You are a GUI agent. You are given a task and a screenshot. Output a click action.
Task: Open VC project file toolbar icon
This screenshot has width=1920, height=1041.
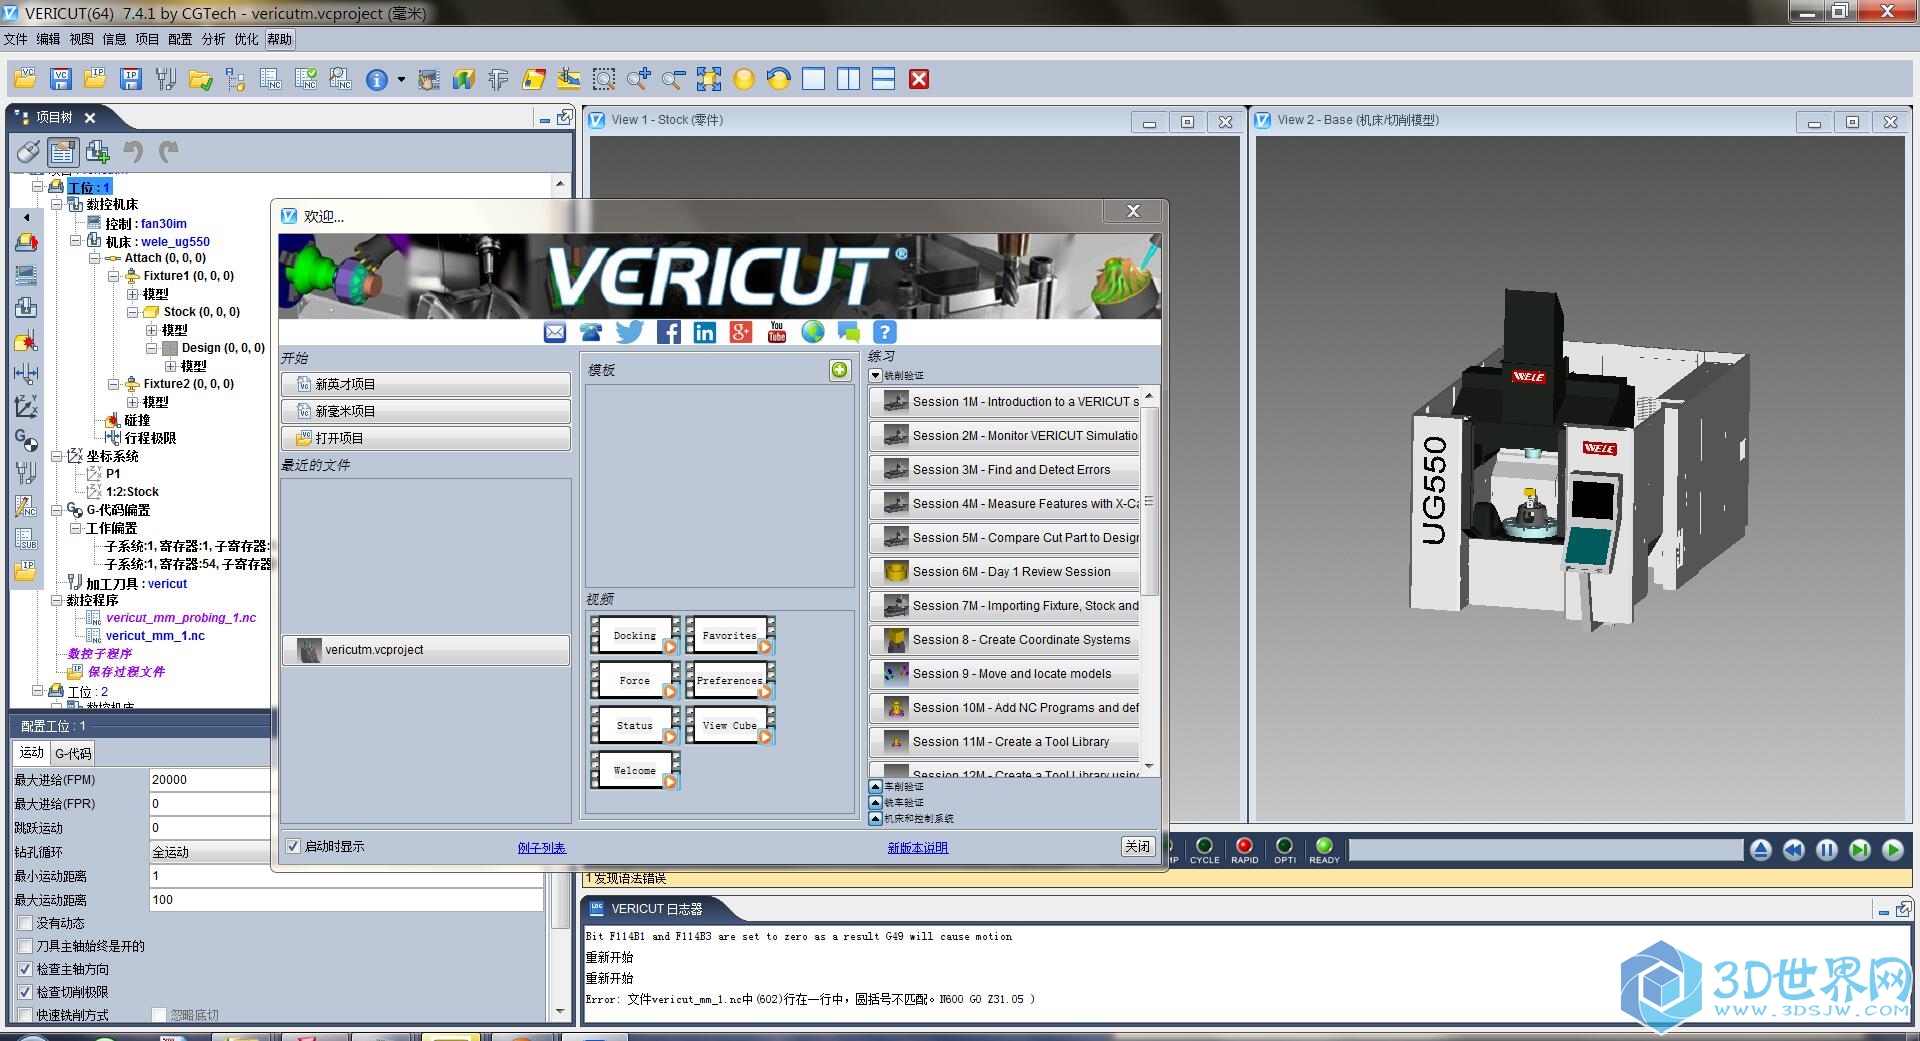tap(26, 79)
